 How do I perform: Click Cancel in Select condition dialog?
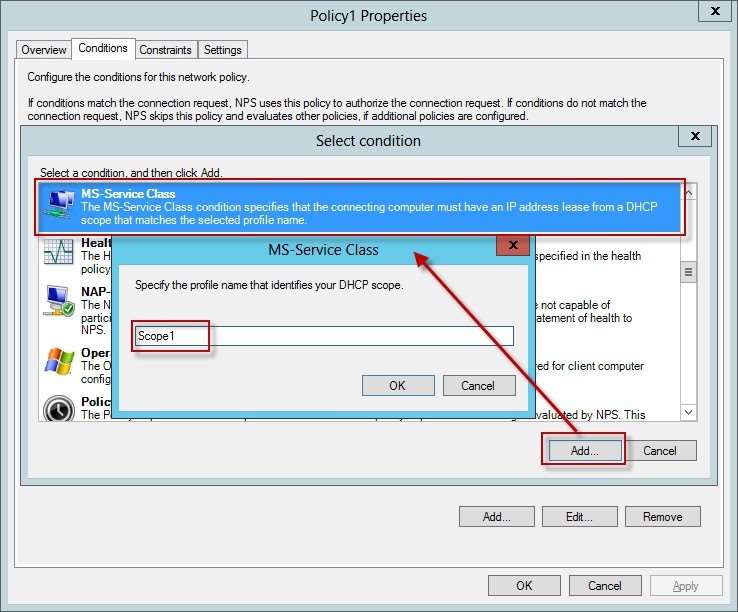[x=660, y=451]
